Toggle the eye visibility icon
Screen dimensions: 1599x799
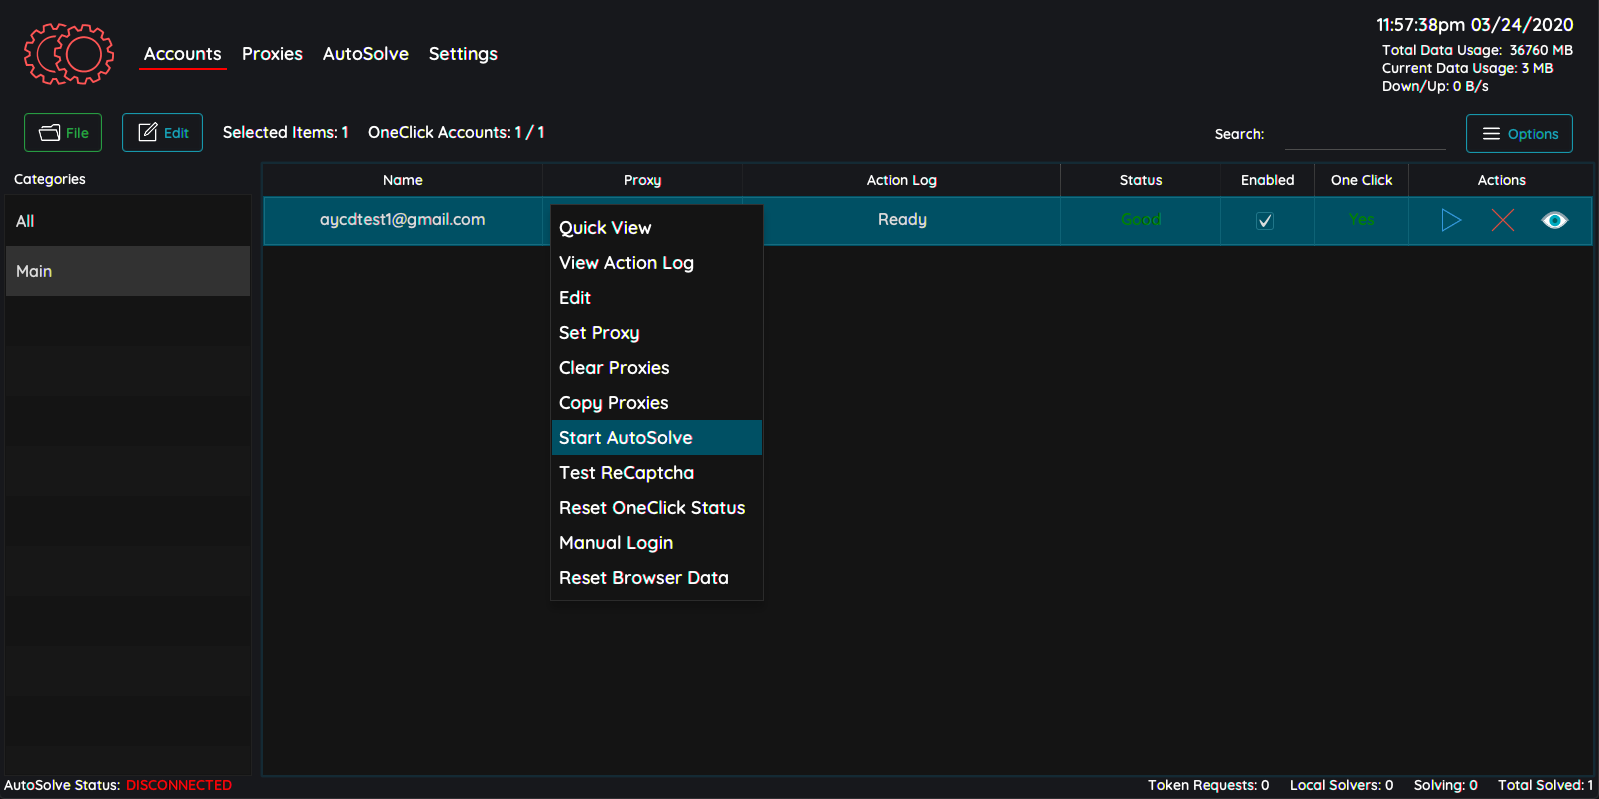point(1554,220)
